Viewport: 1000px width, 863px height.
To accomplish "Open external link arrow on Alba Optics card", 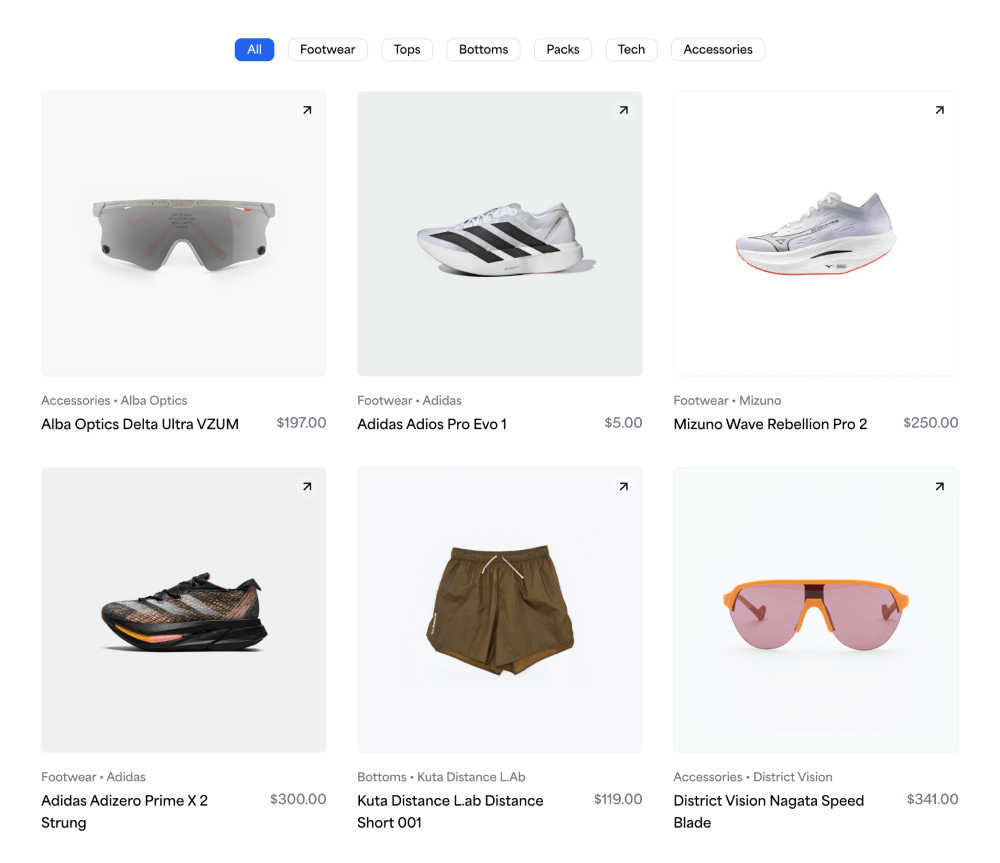I will click(x=307, y=110).
